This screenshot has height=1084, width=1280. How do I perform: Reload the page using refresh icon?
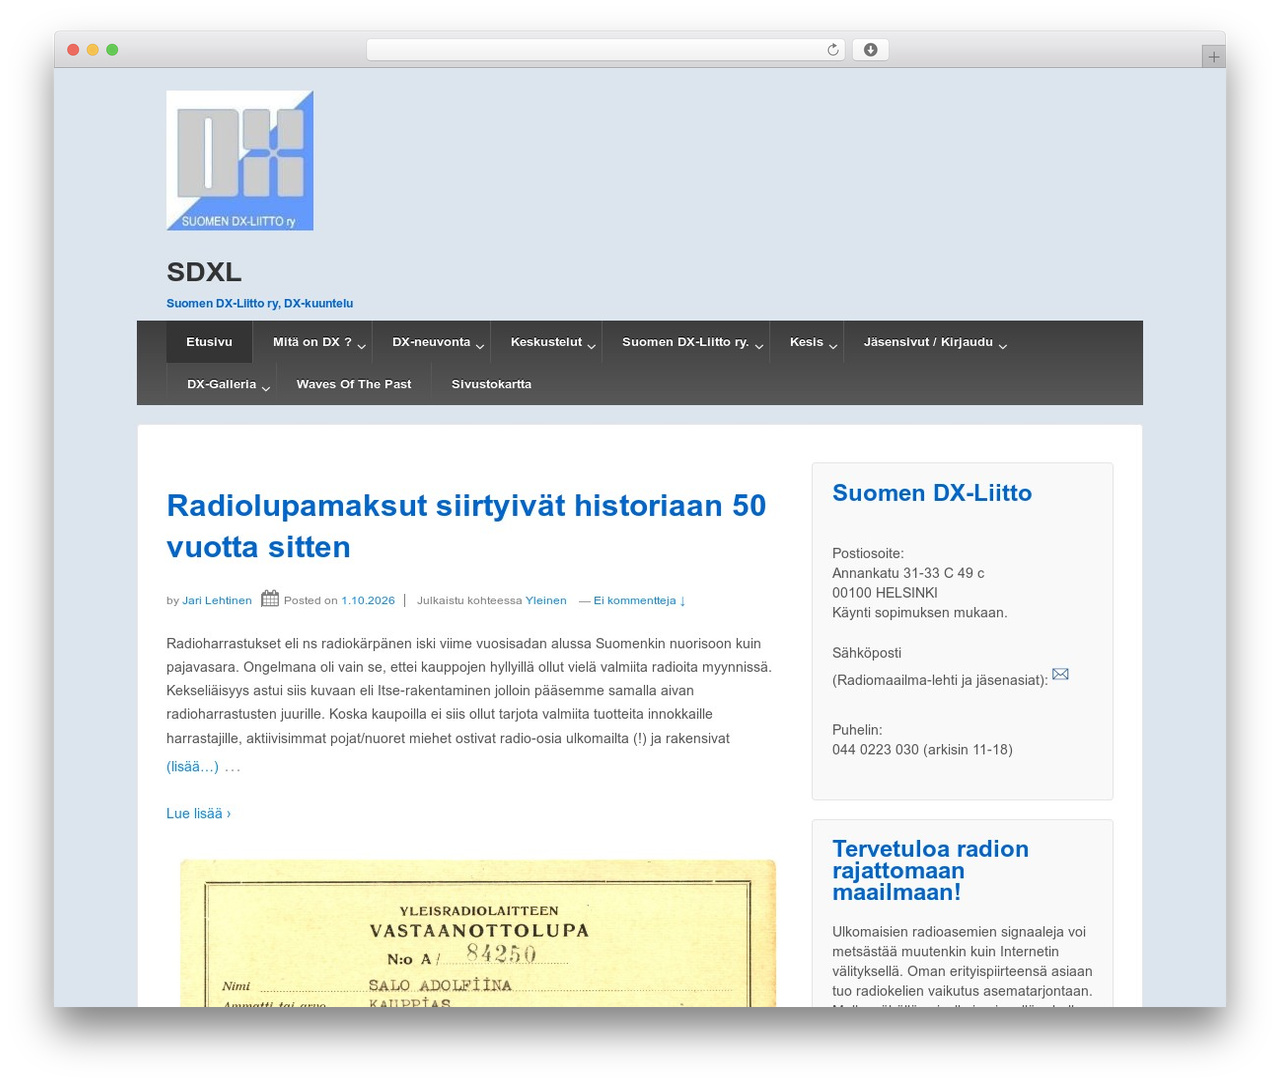pyautogui.click(x=832, y=50)
